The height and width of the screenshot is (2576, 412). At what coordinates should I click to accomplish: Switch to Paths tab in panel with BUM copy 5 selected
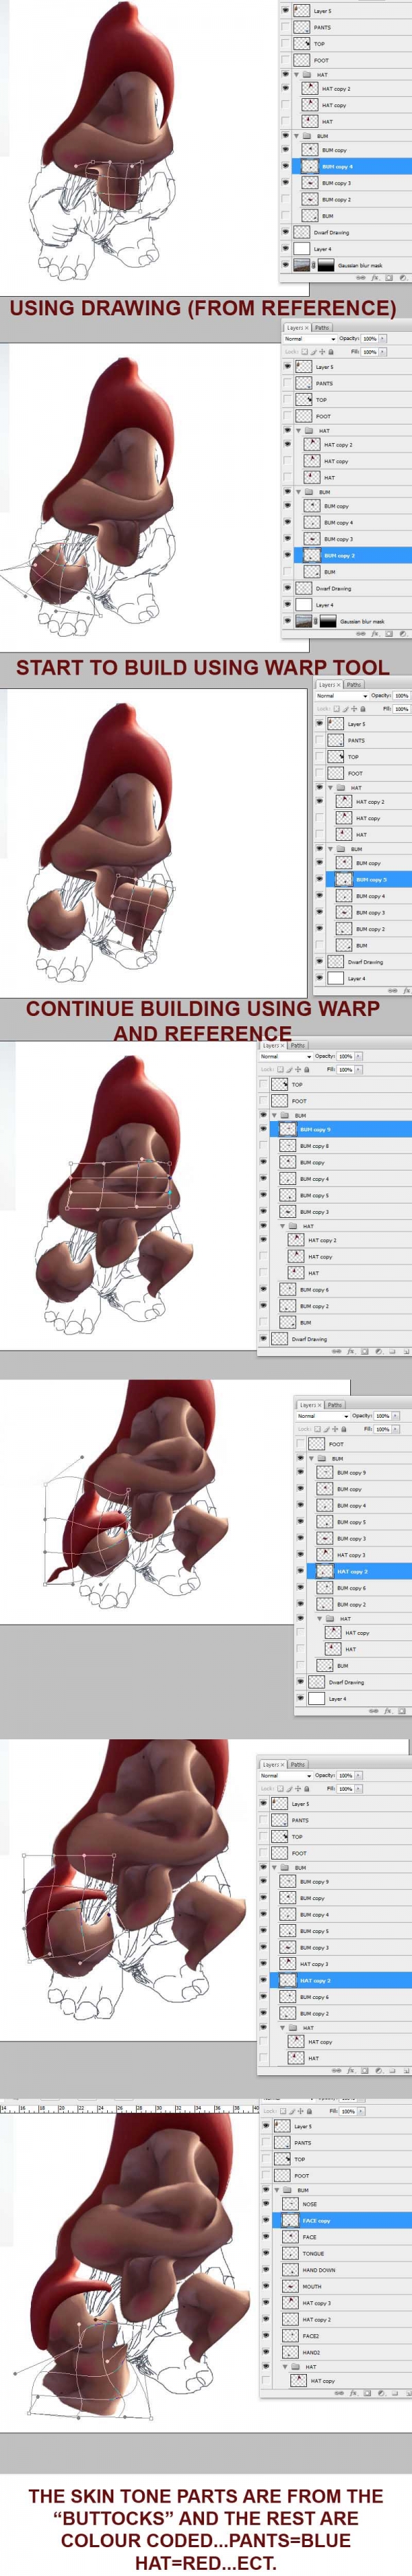(x=354, y=685)
